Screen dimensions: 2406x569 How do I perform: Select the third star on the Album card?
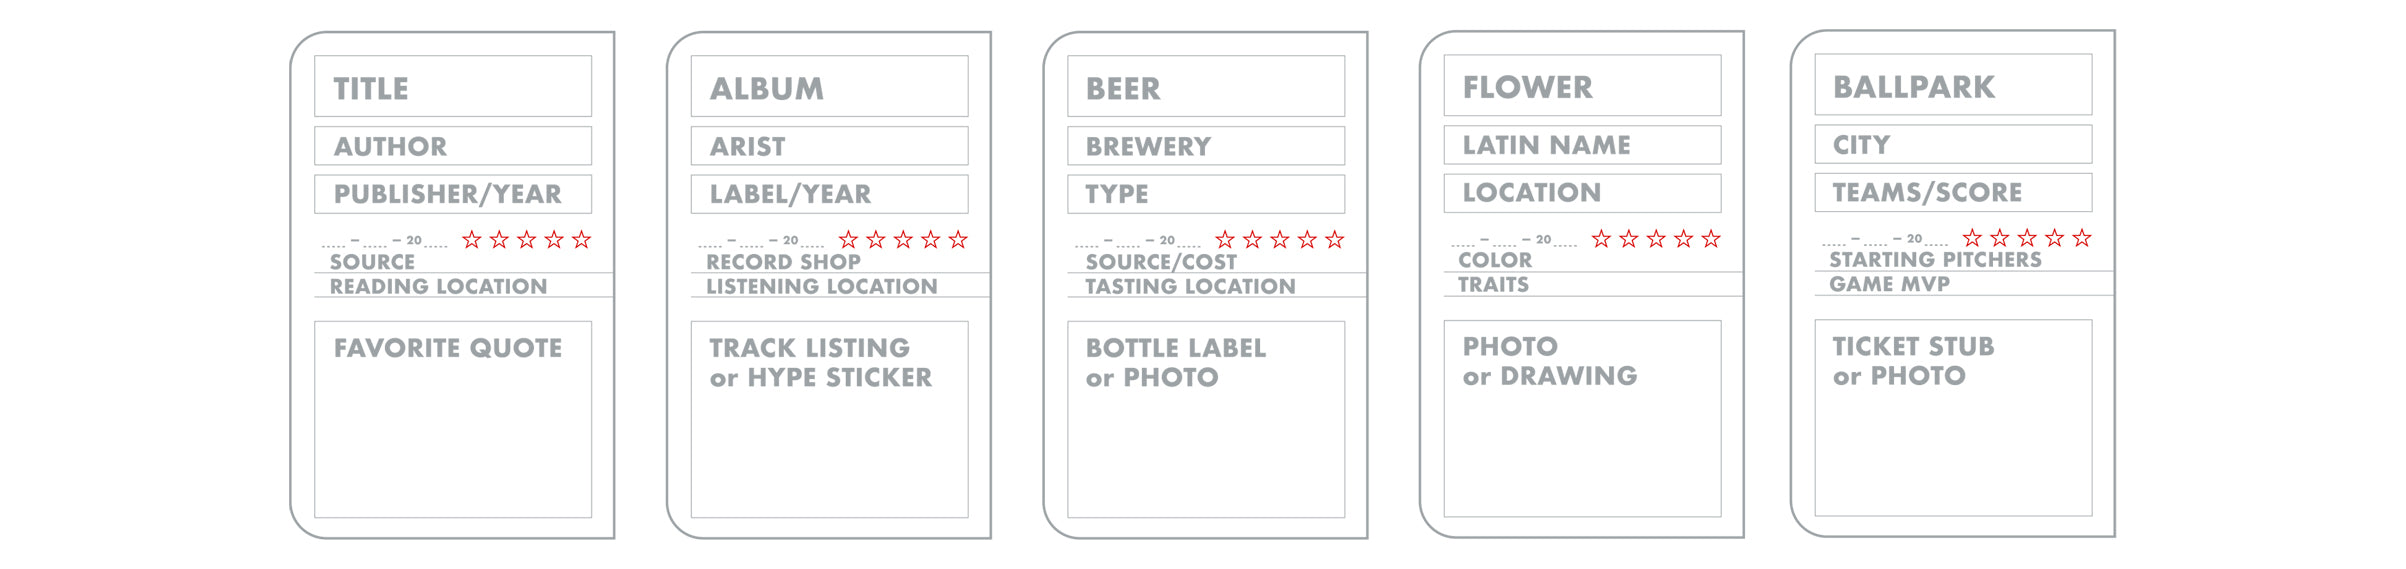(x=903, y=239)
